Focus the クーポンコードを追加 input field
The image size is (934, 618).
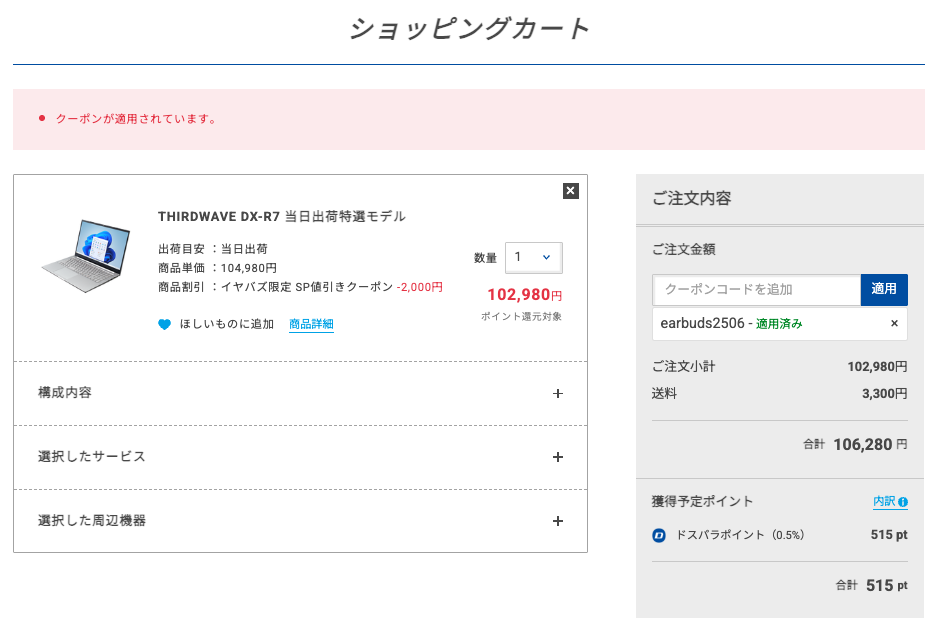pyautogui.click(x=756, y=289)
